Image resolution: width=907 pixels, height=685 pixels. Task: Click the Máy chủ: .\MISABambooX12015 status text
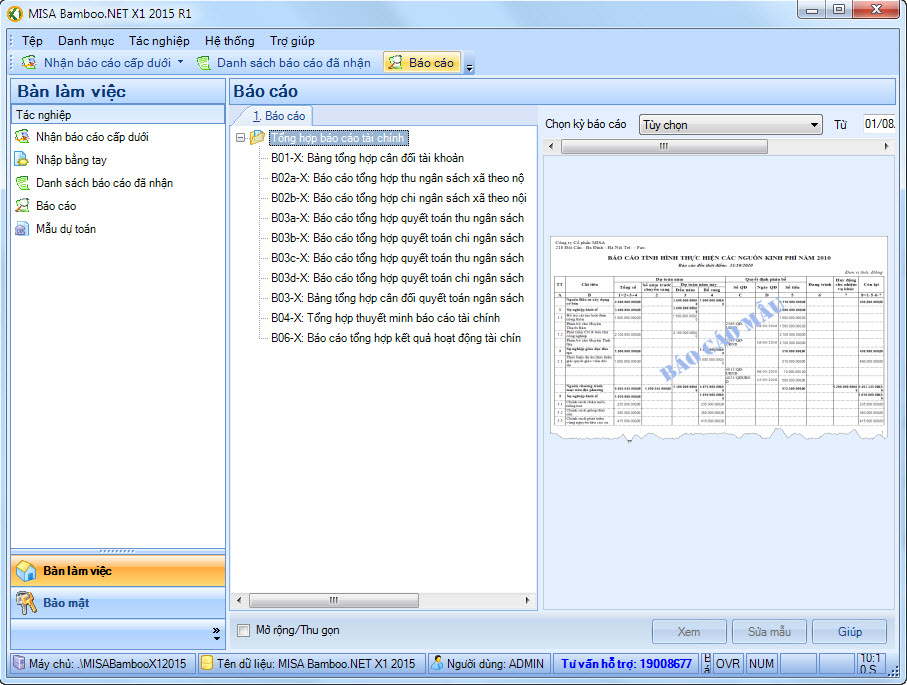click(x=108, y=664)
